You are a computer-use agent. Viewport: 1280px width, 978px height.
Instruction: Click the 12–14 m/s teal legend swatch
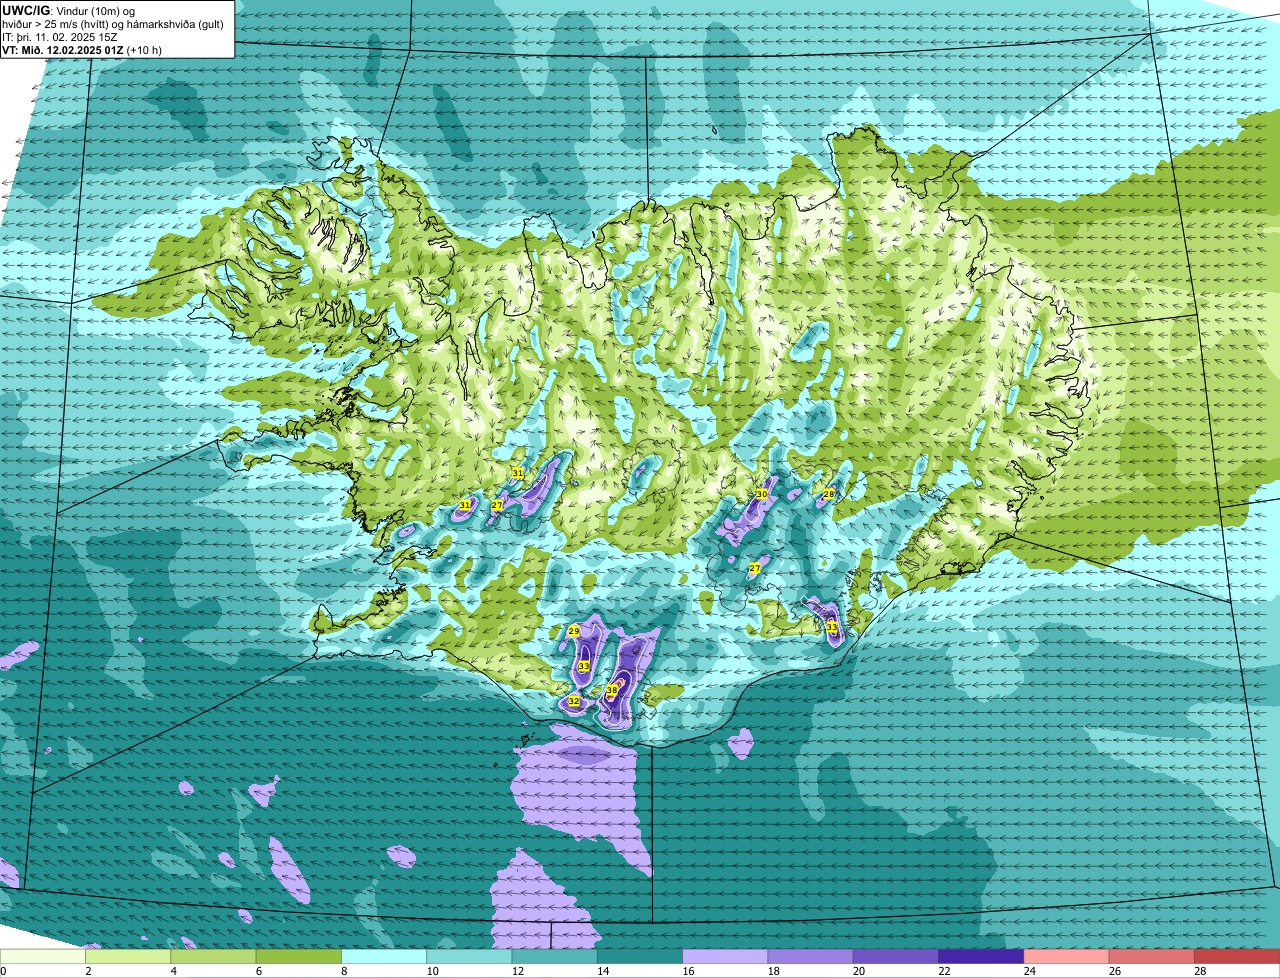coord(555,957)
